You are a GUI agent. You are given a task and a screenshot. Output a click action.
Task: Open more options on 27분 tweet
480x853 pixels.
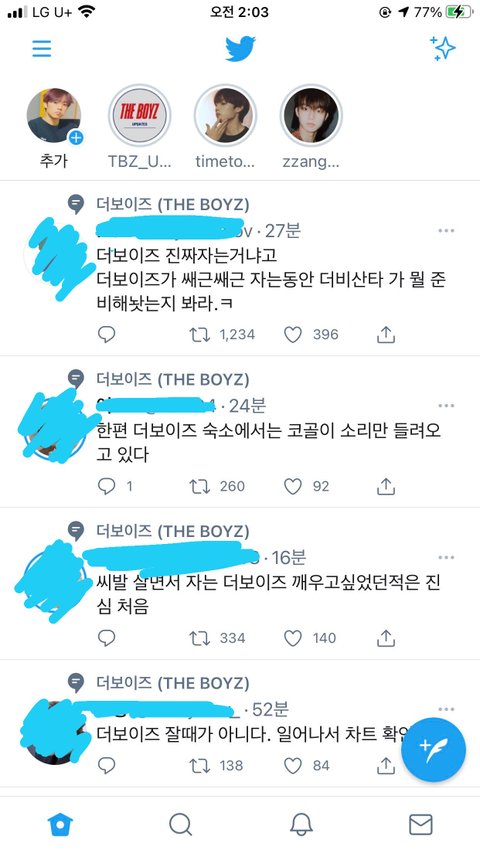[446, 231]
